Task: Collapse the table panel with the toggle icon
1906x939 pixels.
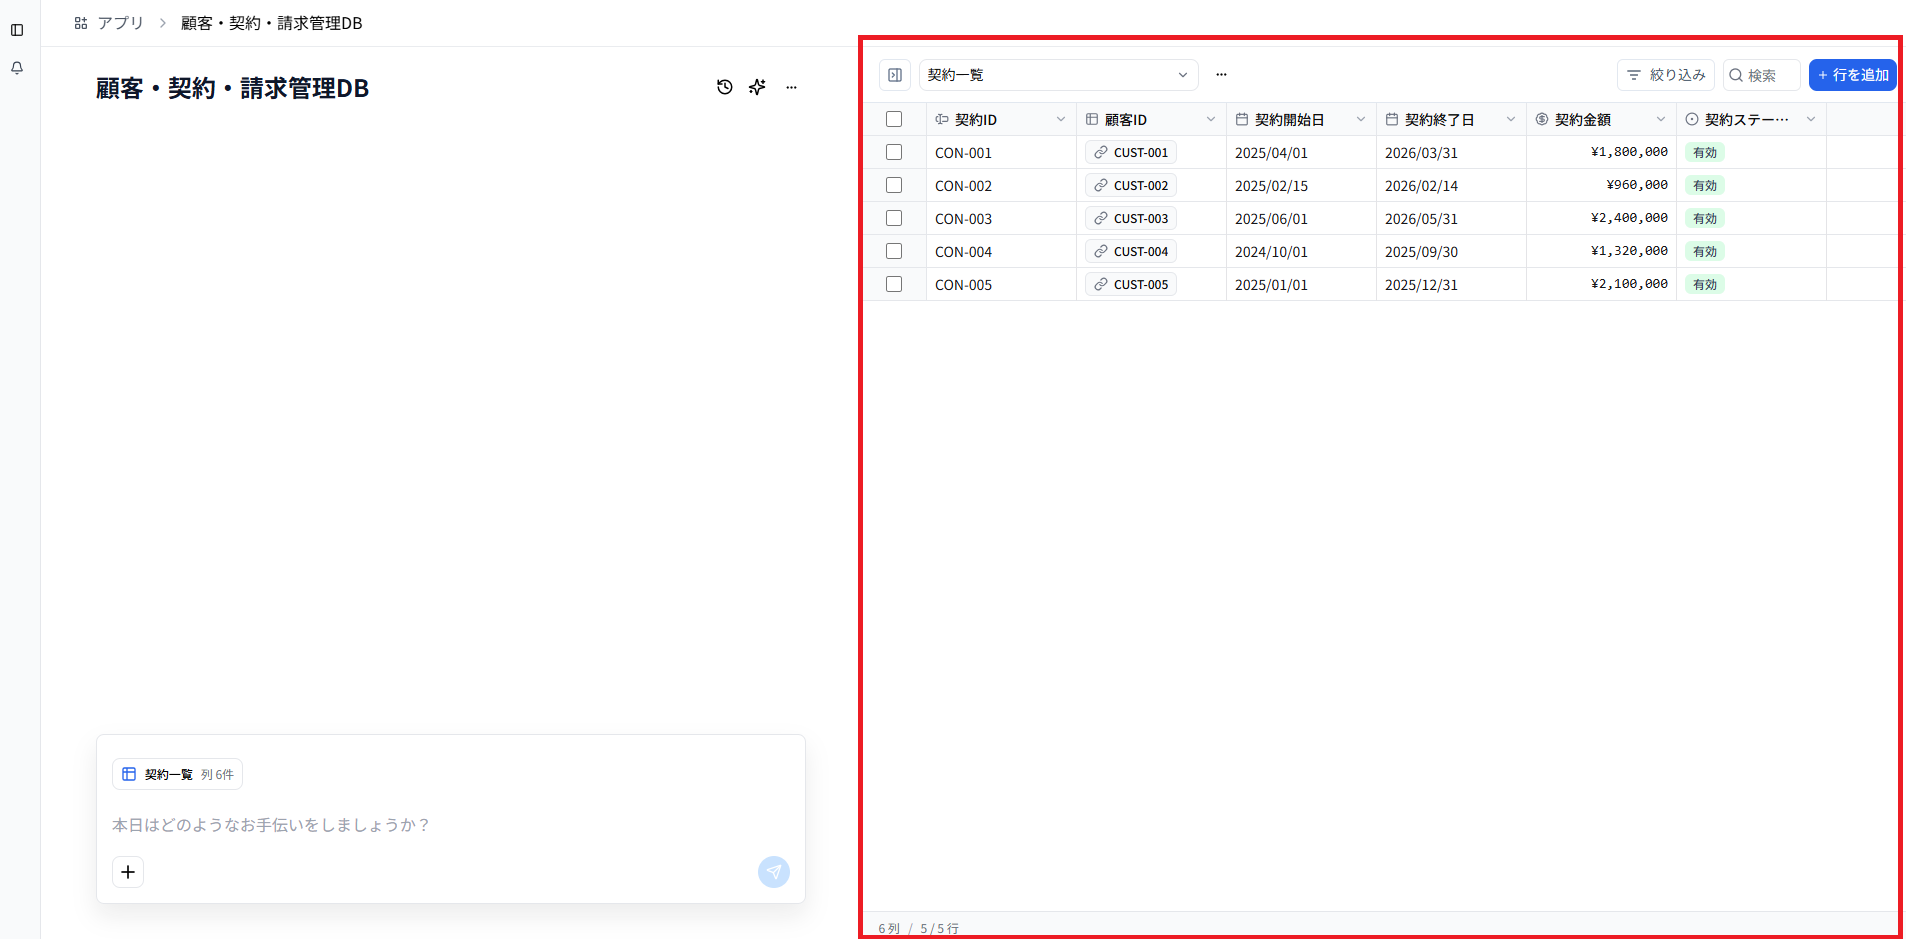Action: pos(895,75)
